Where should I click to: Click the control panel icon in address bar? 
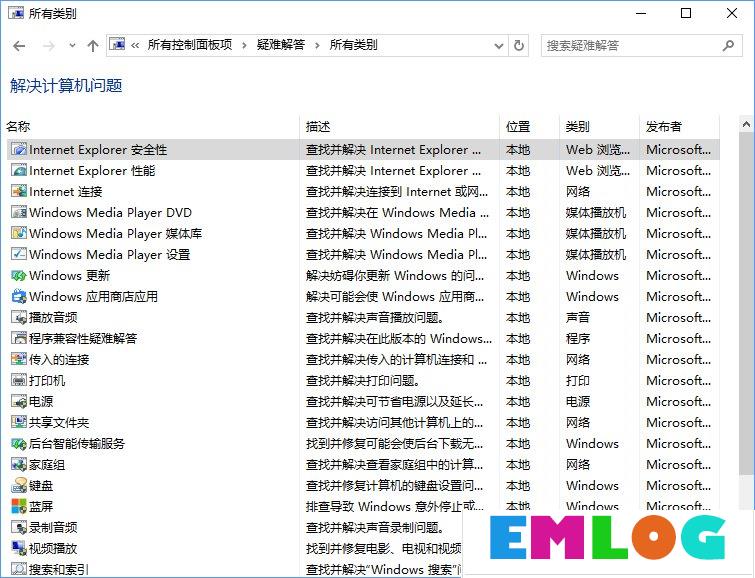point(117,45)
